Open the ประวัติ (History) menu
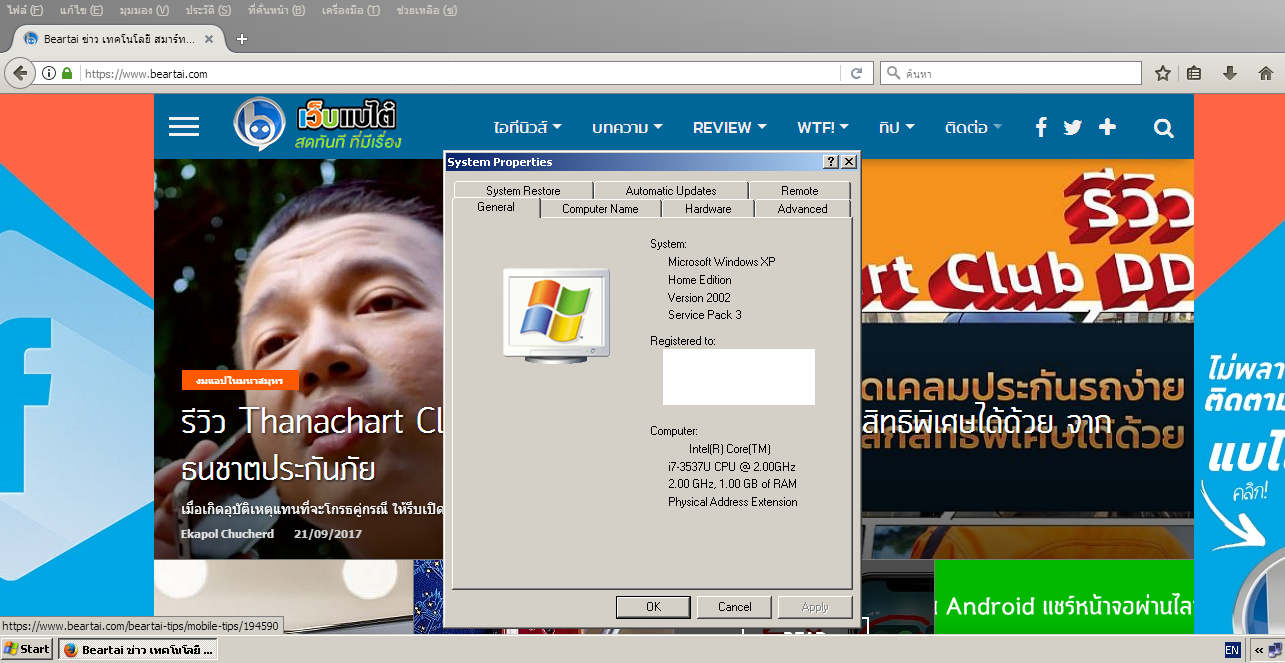This screenshot has height=663, width=1285. 209,10
